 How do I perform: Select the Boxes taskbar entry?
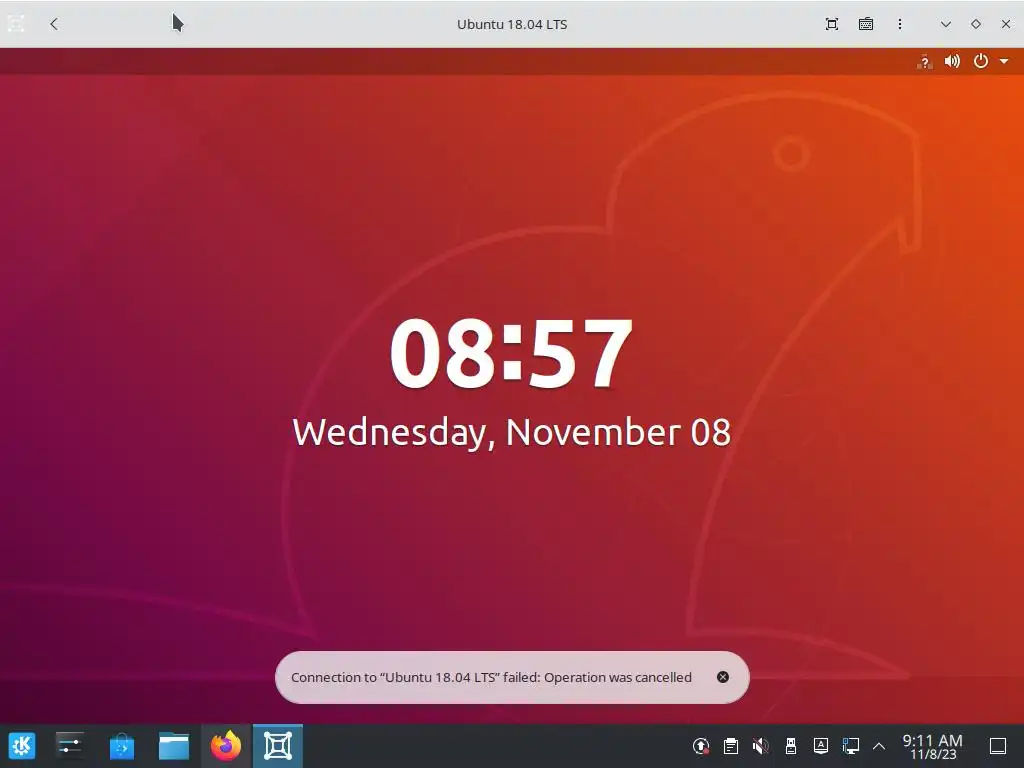(x=278, y=746)
